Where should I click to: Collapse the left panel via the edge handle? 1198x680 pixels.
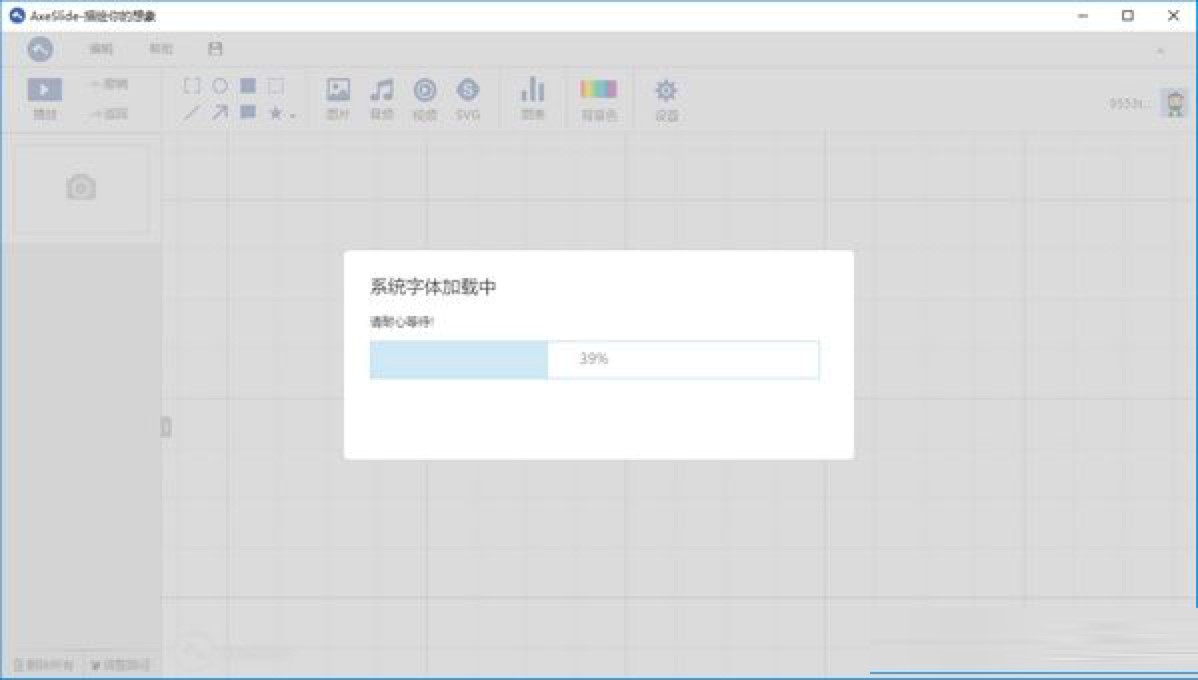(166, 426)
